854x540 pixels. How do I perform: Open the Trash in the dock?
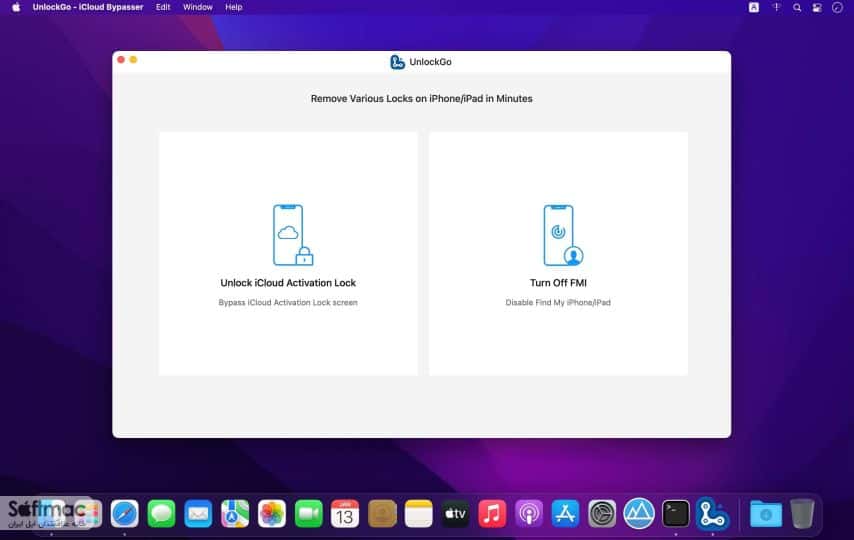click(x=802, y=514)
